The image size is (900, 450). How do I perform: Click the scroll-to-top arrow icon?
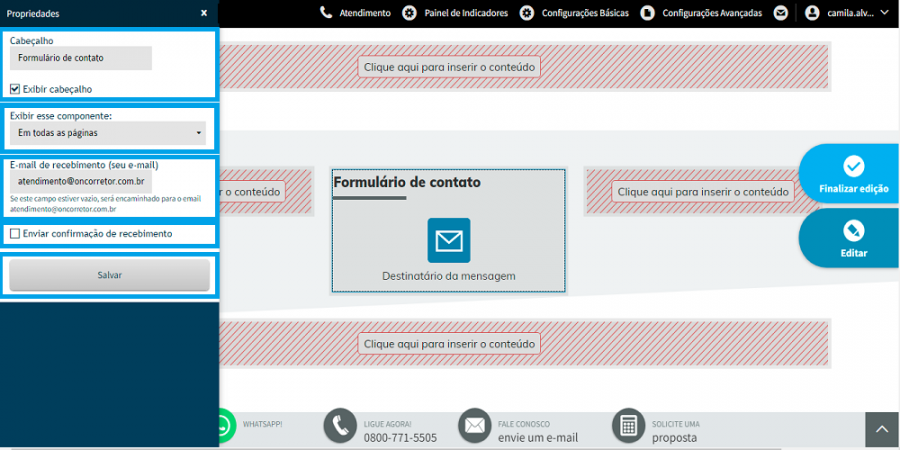click(x=882, y=430)
